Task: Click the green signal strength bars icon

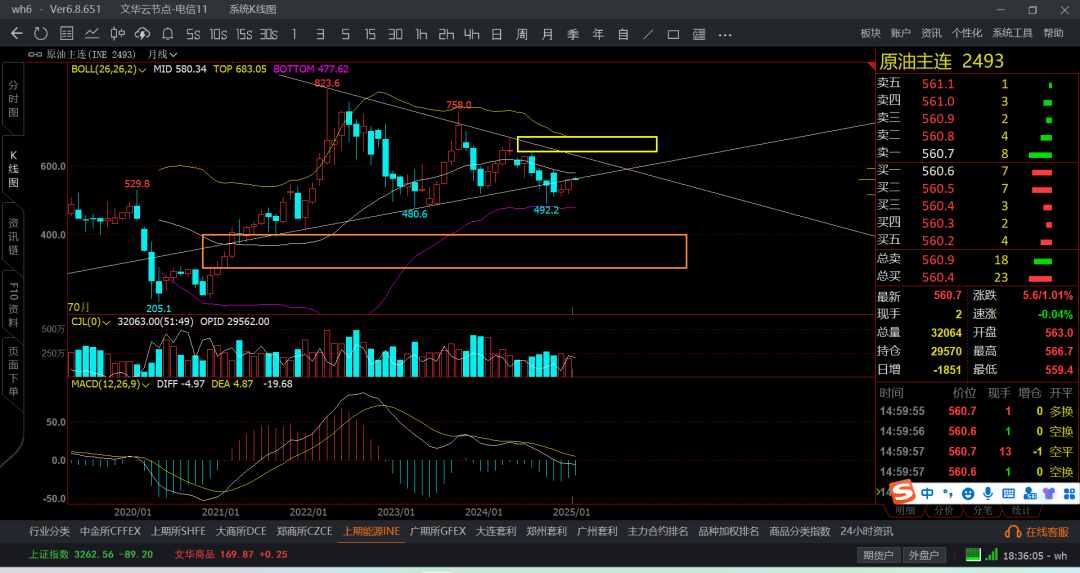Action: click(x=991, y=554)
